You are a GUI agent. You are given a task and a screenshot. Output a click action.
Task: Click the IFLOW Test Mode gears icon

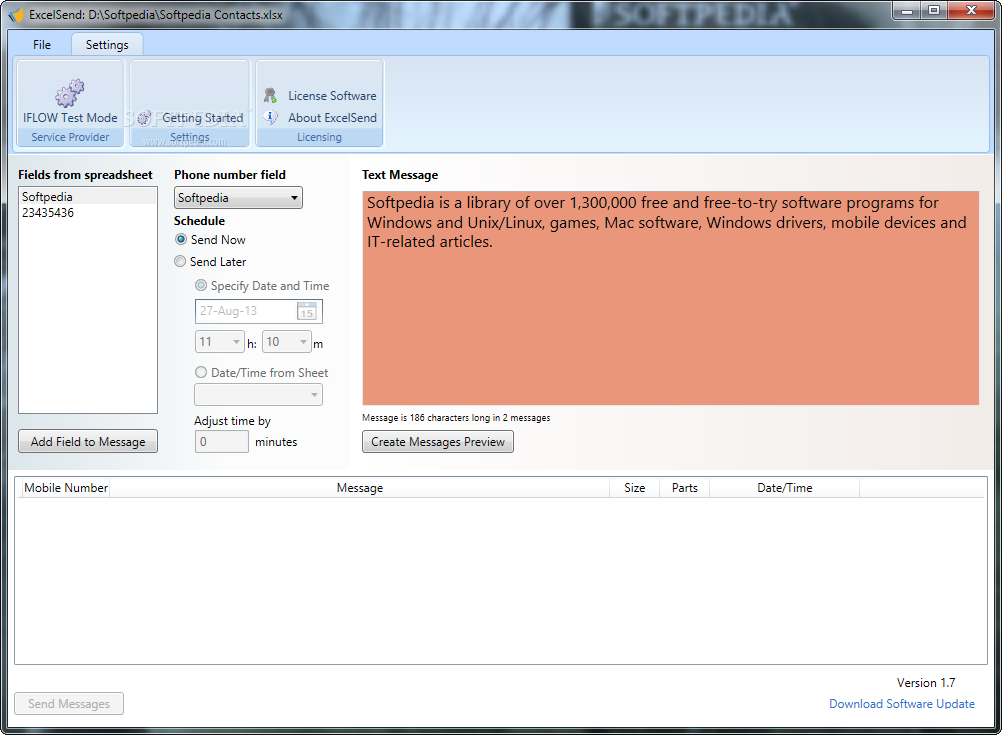click(70, 93)
